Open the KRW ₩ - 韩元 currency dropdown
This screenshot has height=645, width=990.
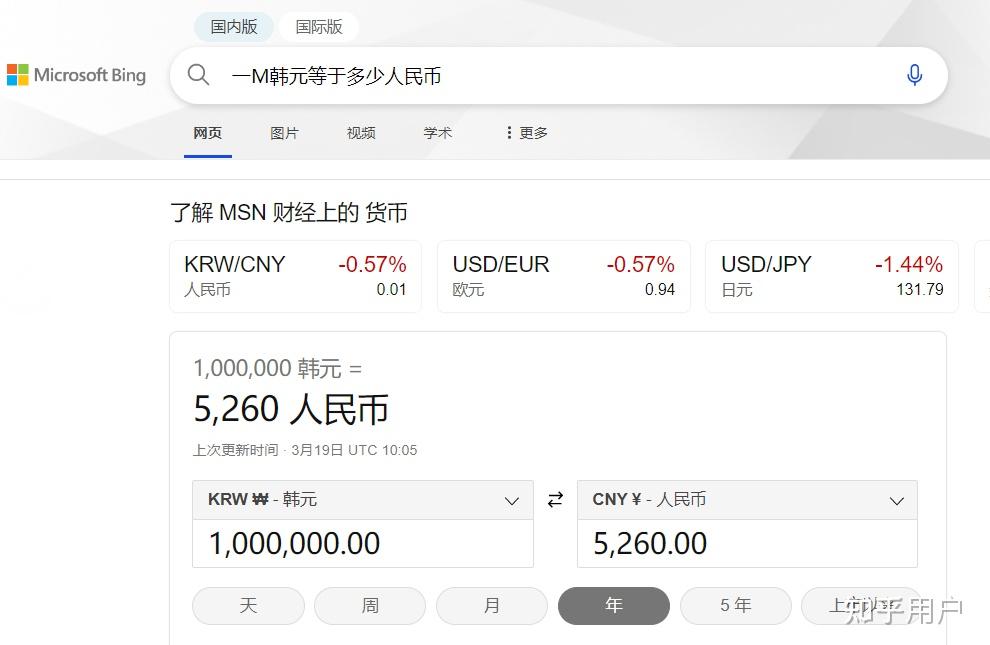coord(363,500)
